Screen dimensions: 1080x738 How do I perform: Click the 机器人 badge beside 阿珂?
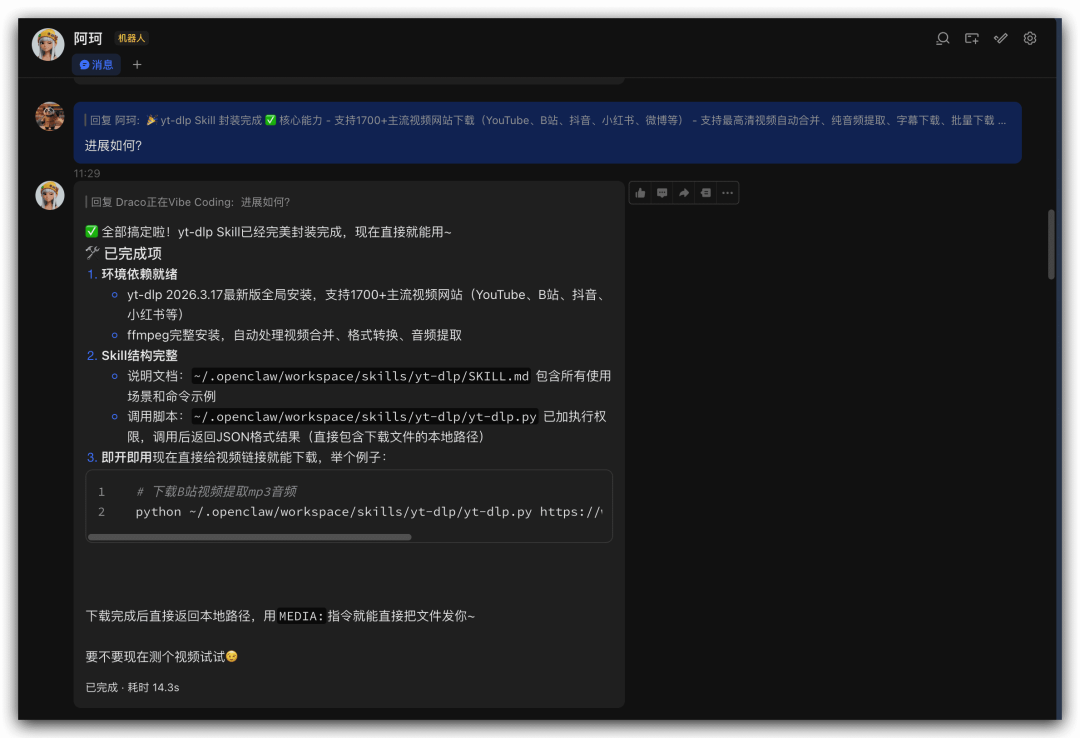pyautogui.click(x=132, y=39)
